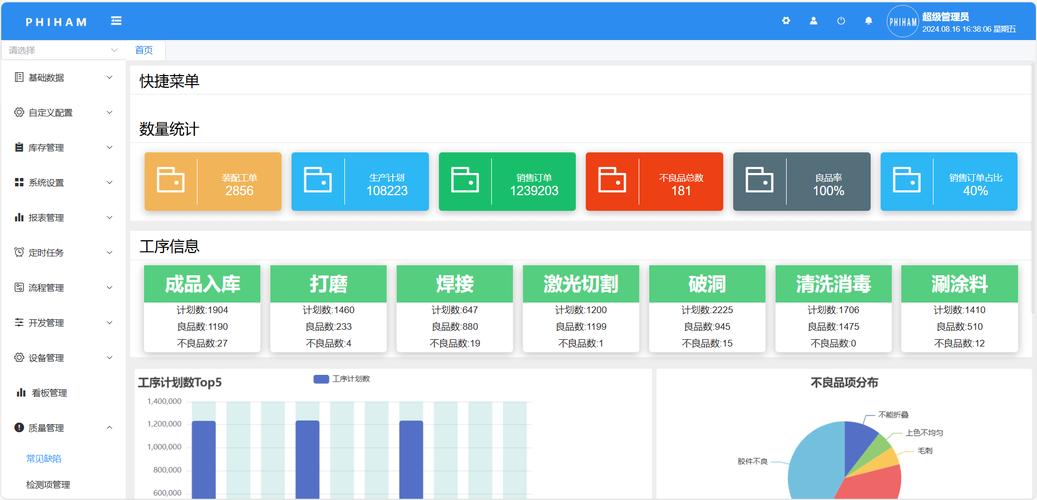Click the 破洞 process header
Viewport: 1037px width, 500px height.
point(707,284)
